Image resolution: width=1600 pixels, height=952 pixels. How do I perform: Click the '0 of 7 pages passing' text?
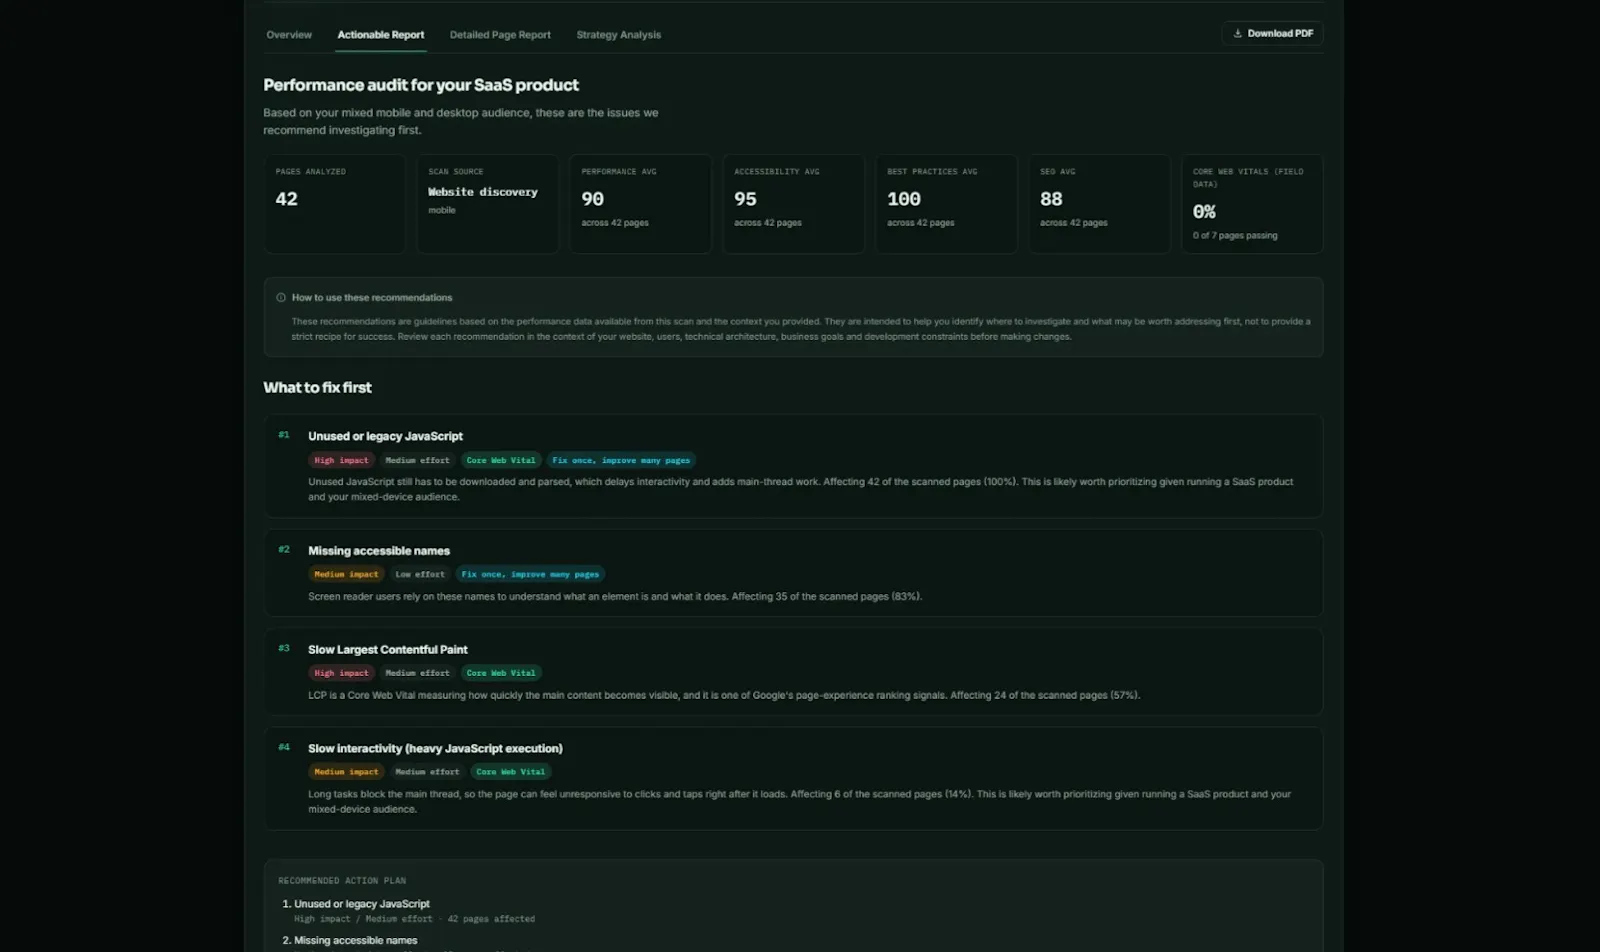1235,236
